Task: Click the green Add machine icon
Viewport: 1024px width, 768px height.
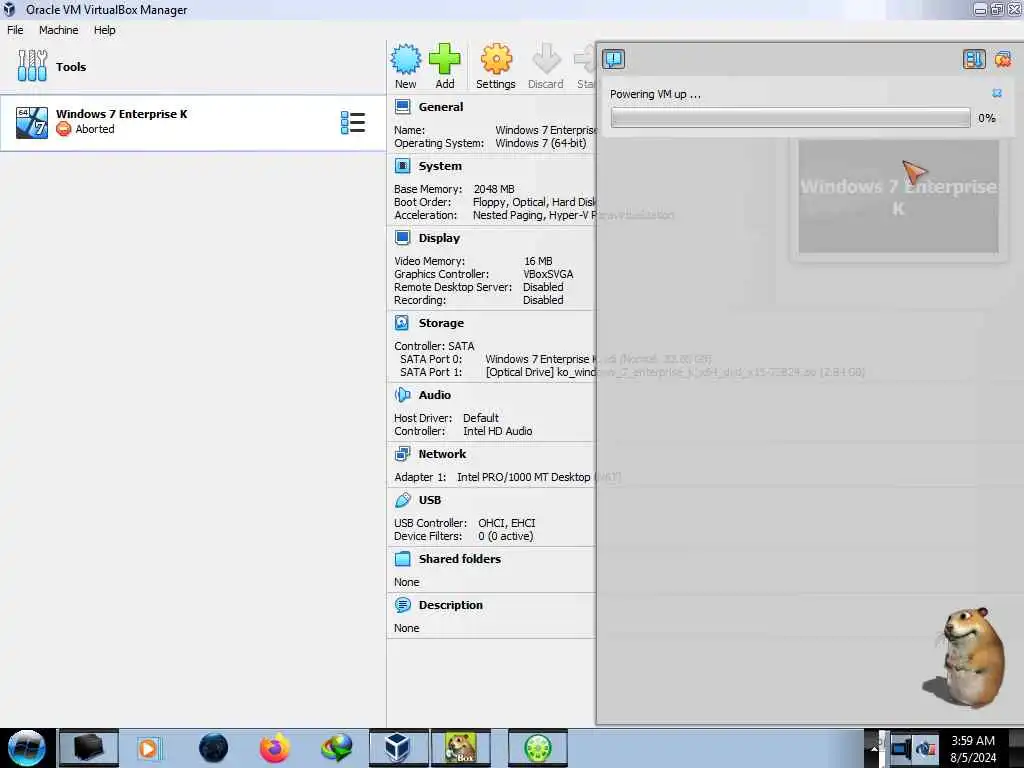Action: point(445,59)
